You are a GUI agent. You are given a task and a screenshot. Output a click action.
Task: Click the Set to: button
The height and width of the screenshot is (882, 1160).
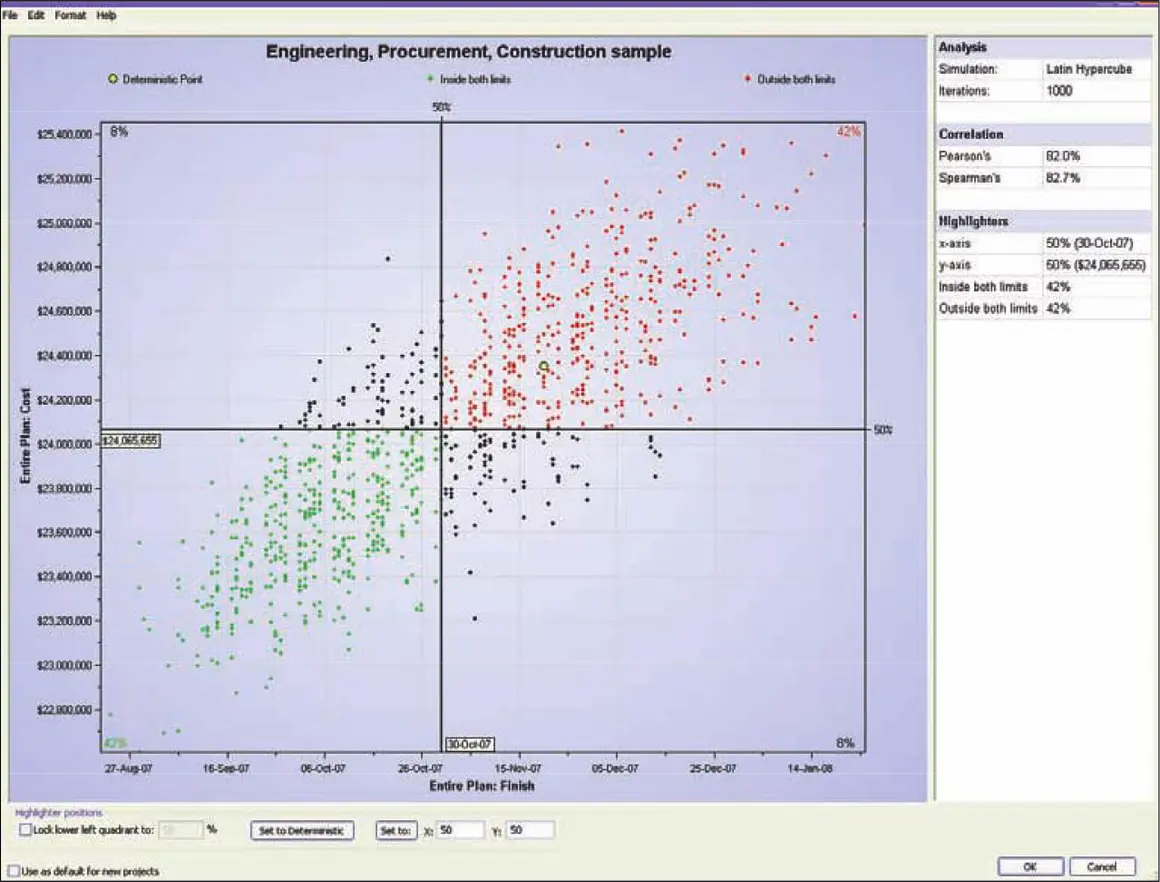click(x=396, y=831)
